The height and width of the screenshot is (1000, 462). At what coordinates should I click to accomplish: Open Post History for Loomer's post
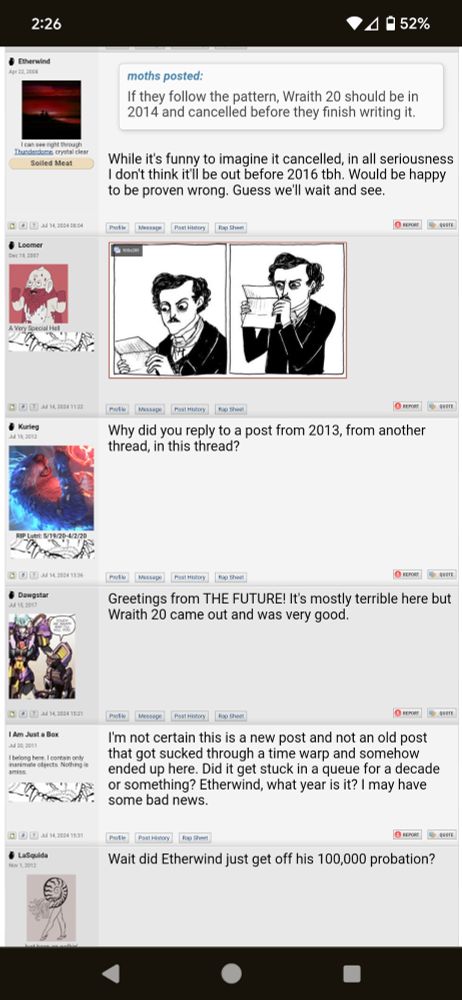pyautogui.click(x=190, y=409)
